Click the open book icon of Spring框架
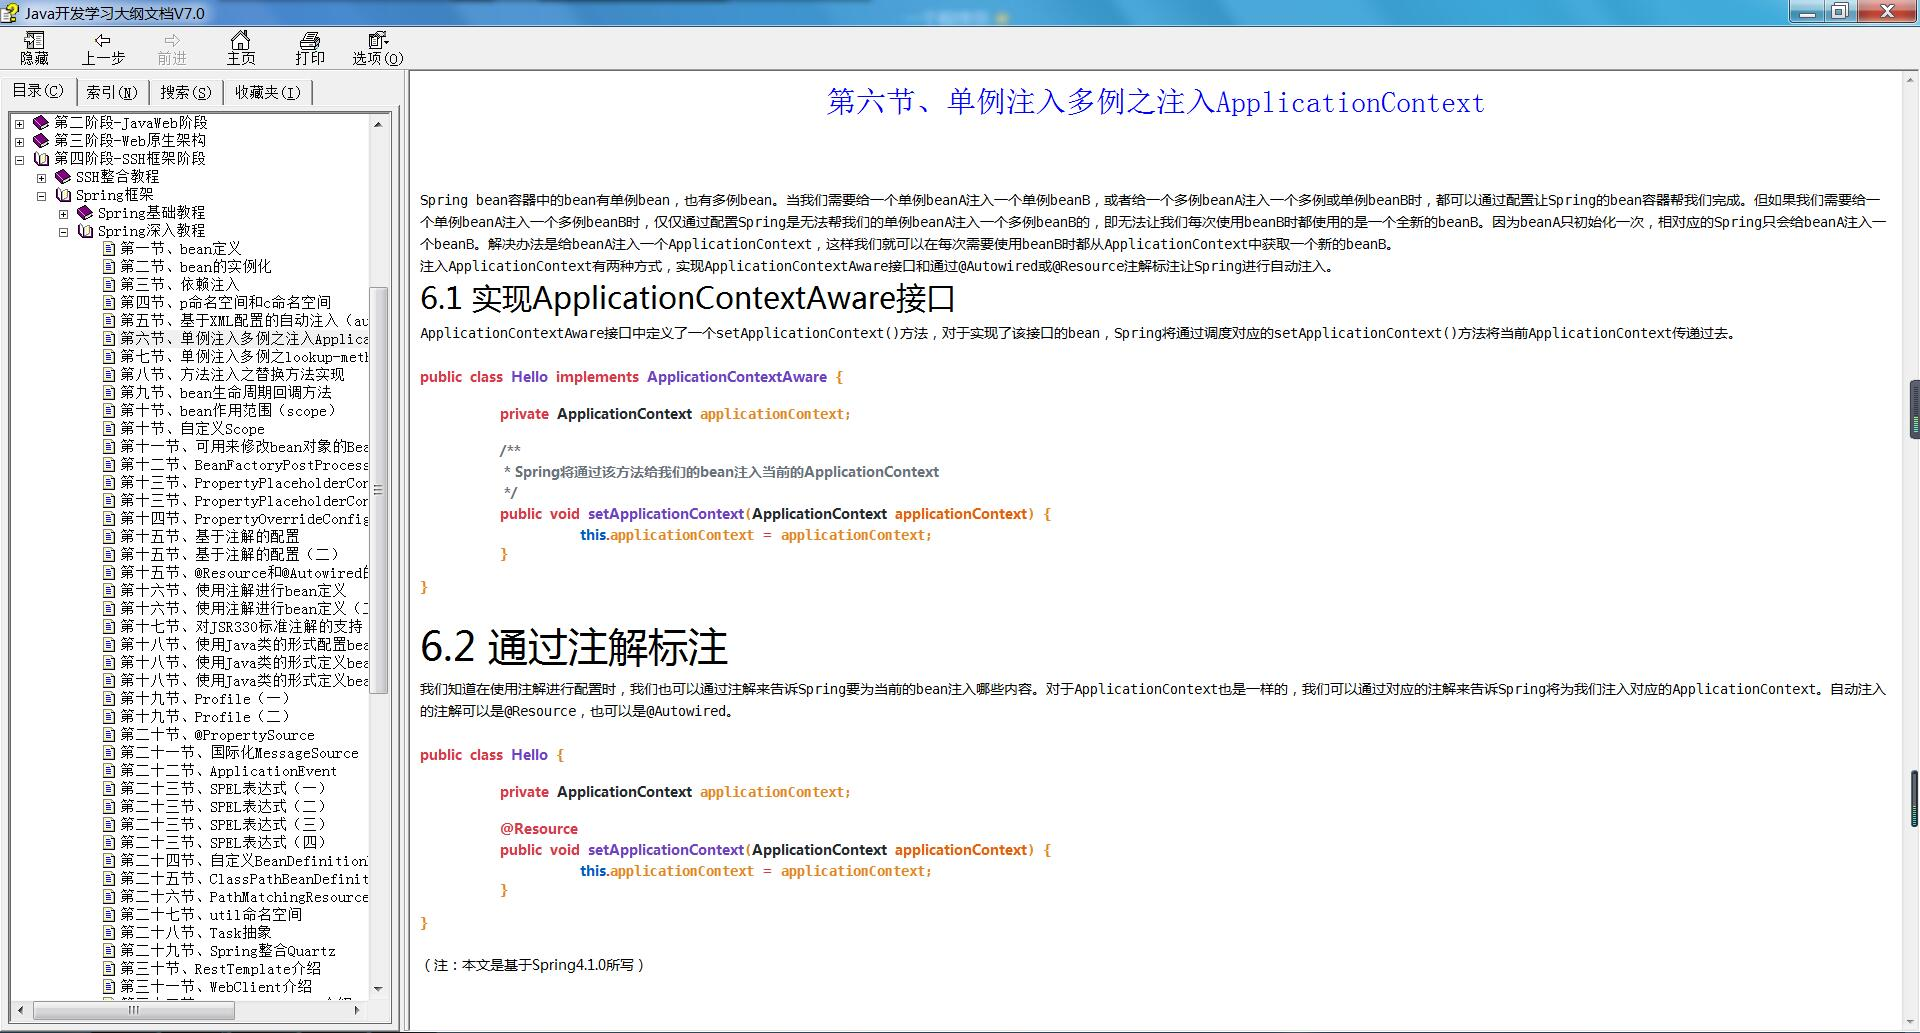Image resolution: width=1920 pixels, height=1033 pixels. (63, 195)
